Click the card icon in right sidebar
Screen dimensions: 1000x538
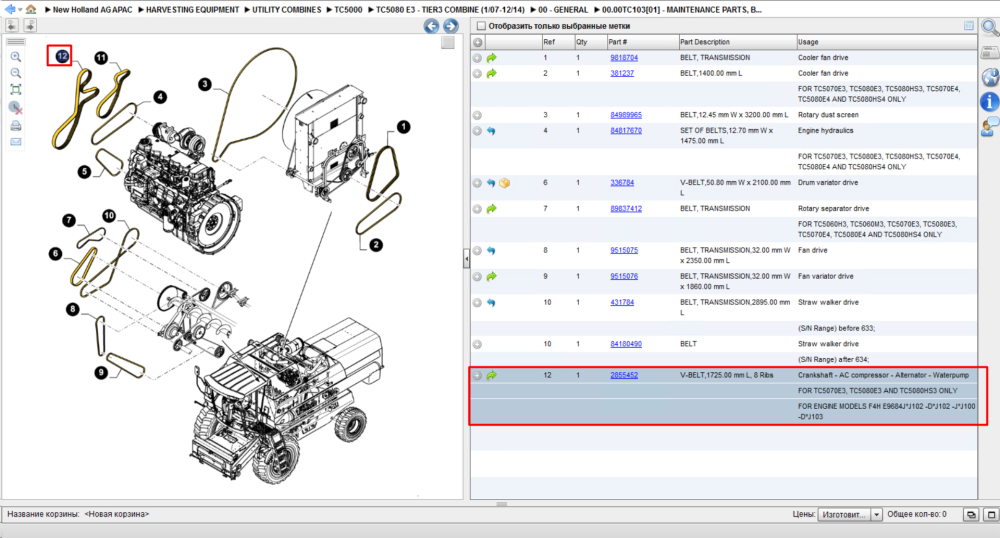pos(990,52)
